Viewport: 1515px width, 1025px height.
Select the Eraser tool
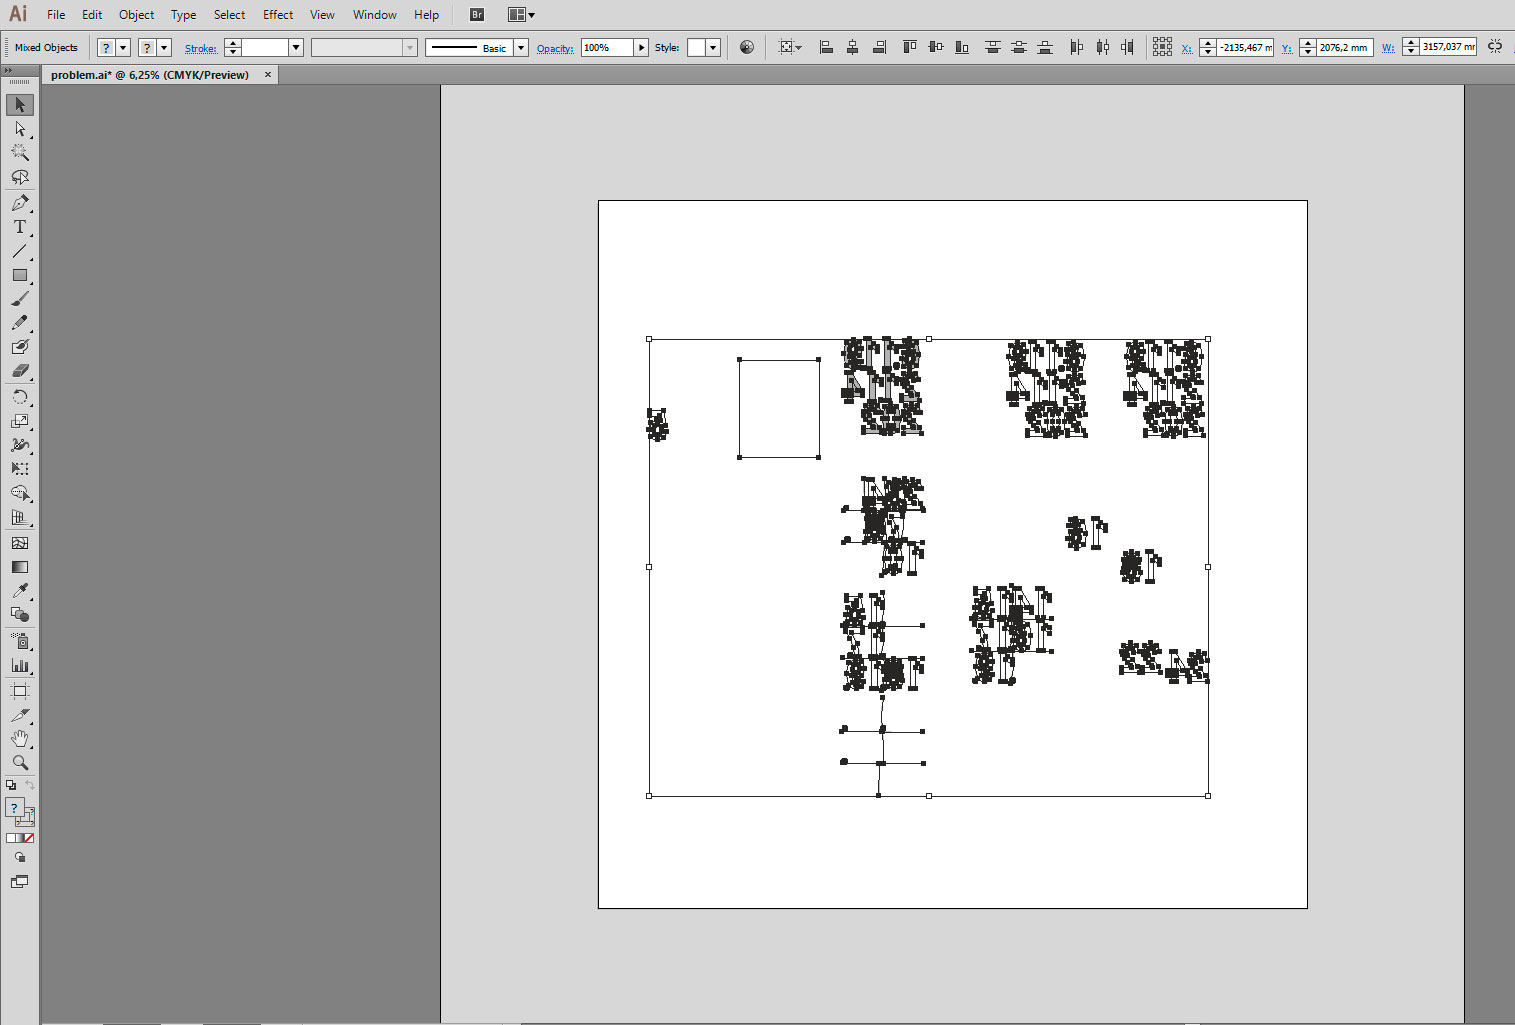(x=20, y=371)
